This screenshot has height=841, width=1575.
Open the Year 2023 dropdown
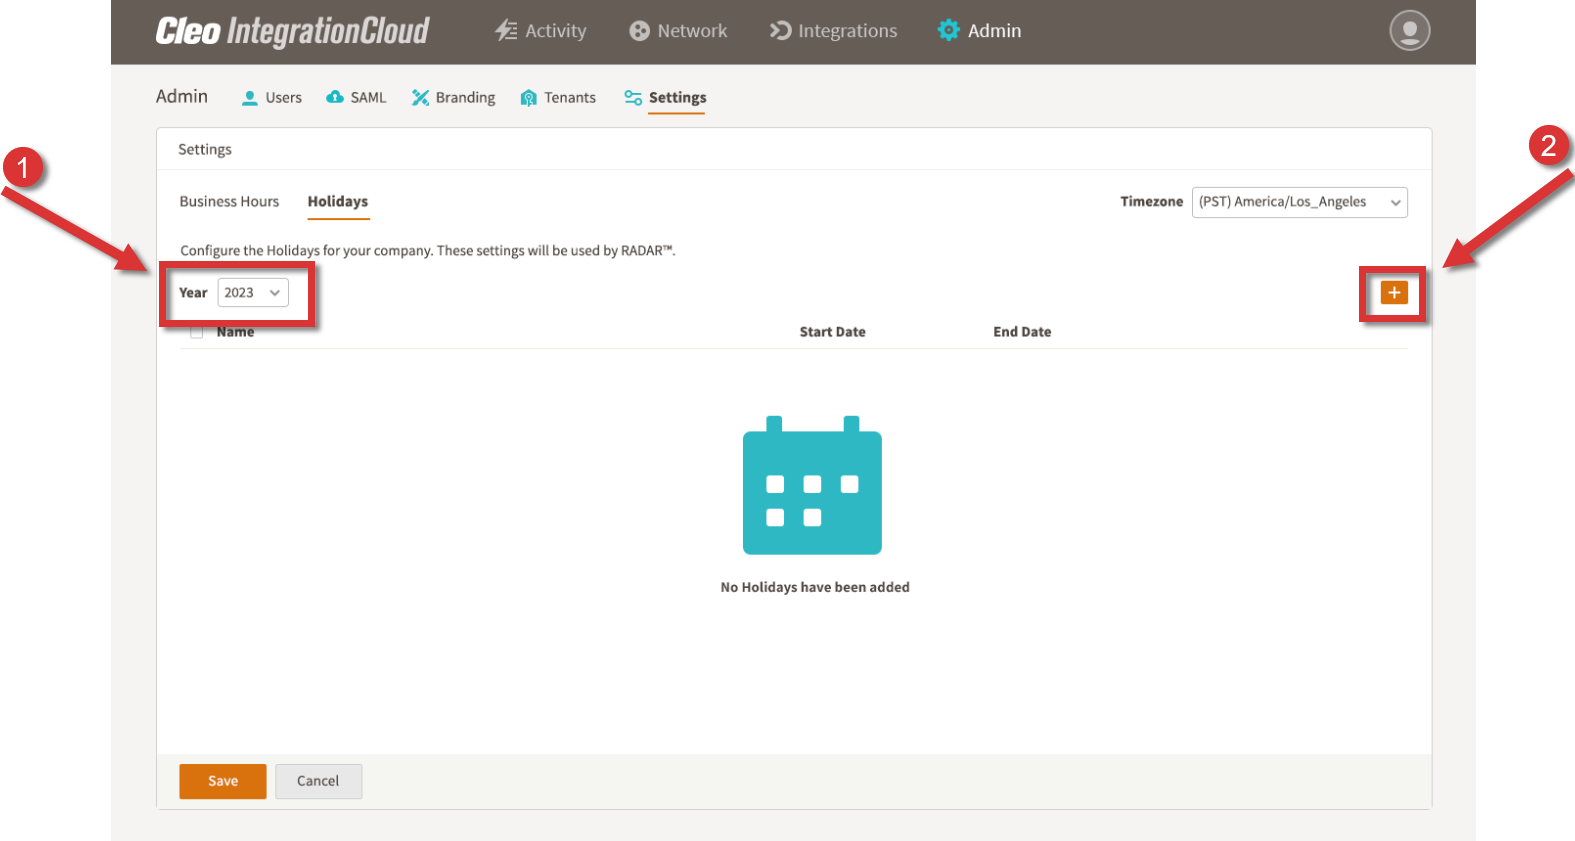[x=253, y=293]
